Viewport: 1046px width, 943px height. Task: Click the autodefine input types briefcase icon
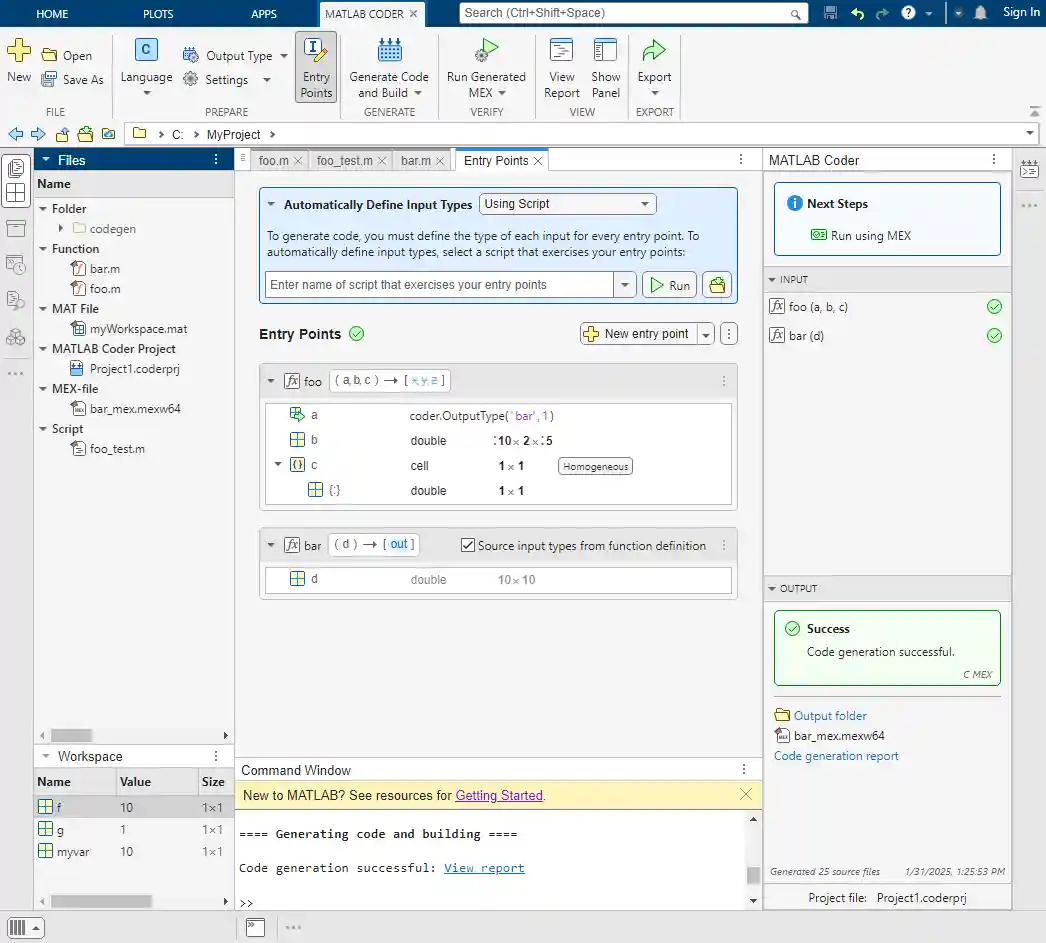[x=716, y=285]
